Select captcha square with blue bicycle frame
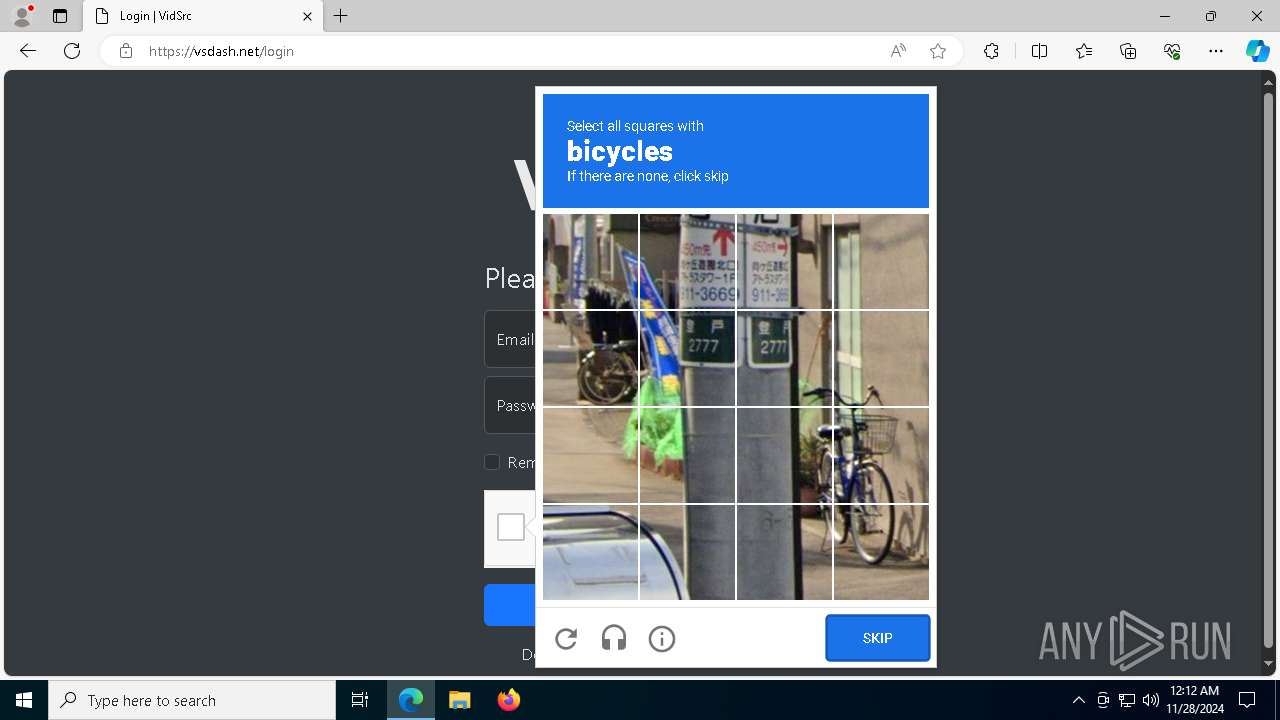1280x720 pixels. 881,455
